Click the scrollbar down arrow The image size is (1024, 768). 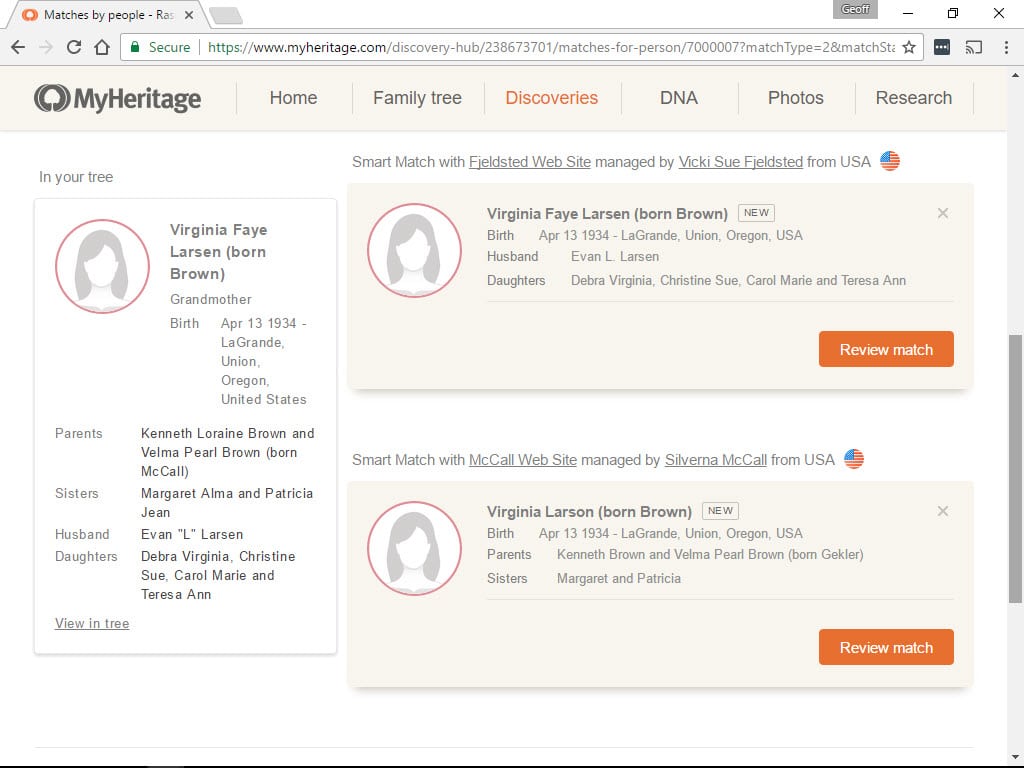click(1015, 756)
